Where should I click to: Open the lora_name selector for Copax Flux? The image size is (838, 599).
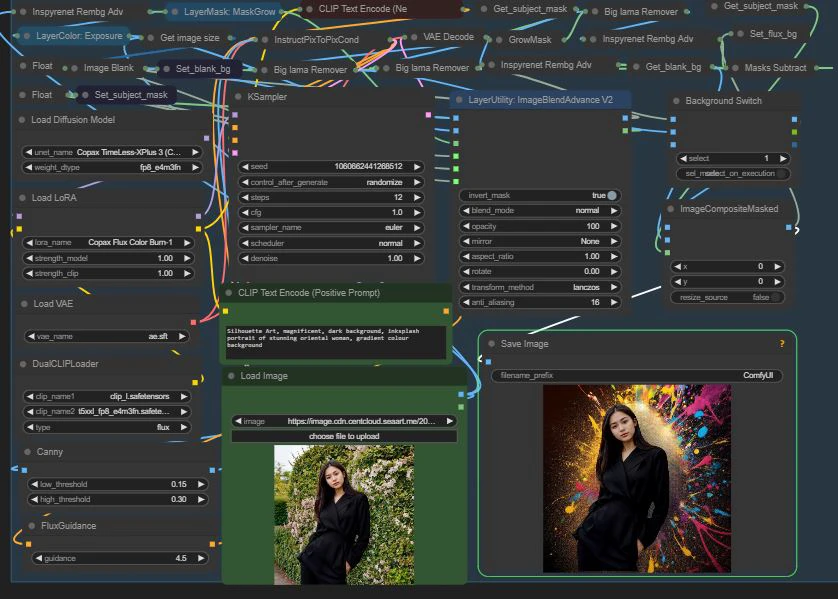[110, 243]
